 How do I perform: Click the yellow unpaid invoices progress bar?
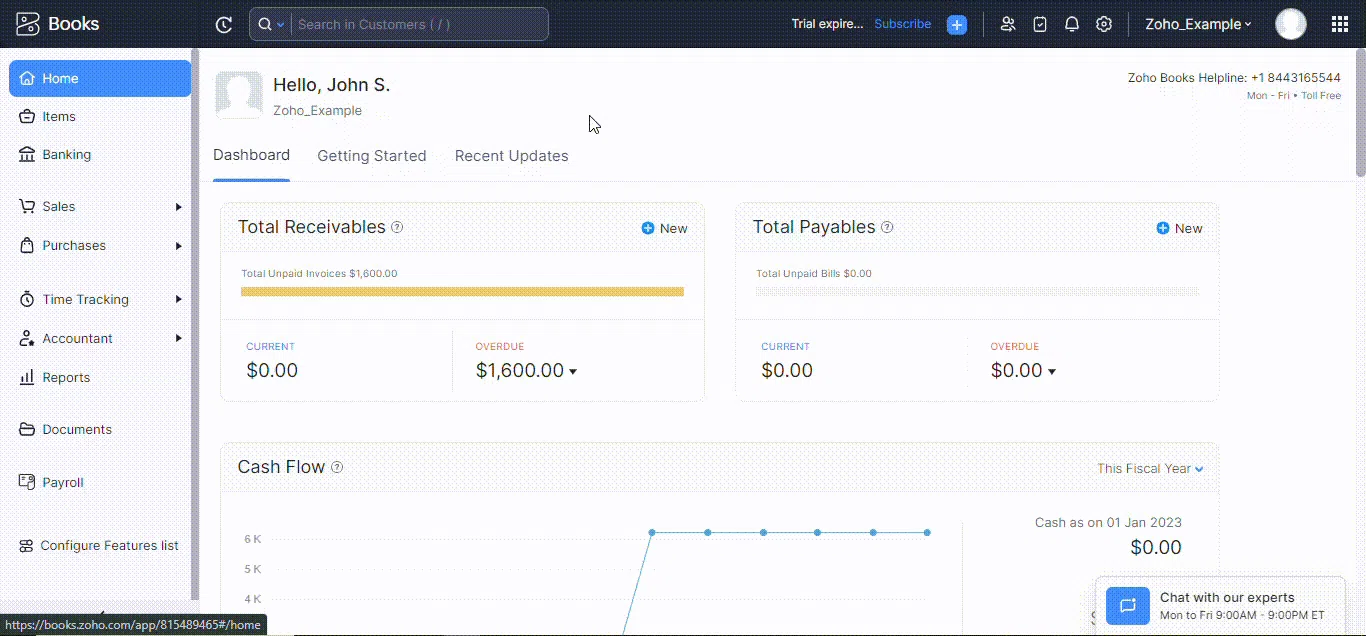(x=462, y=292)
